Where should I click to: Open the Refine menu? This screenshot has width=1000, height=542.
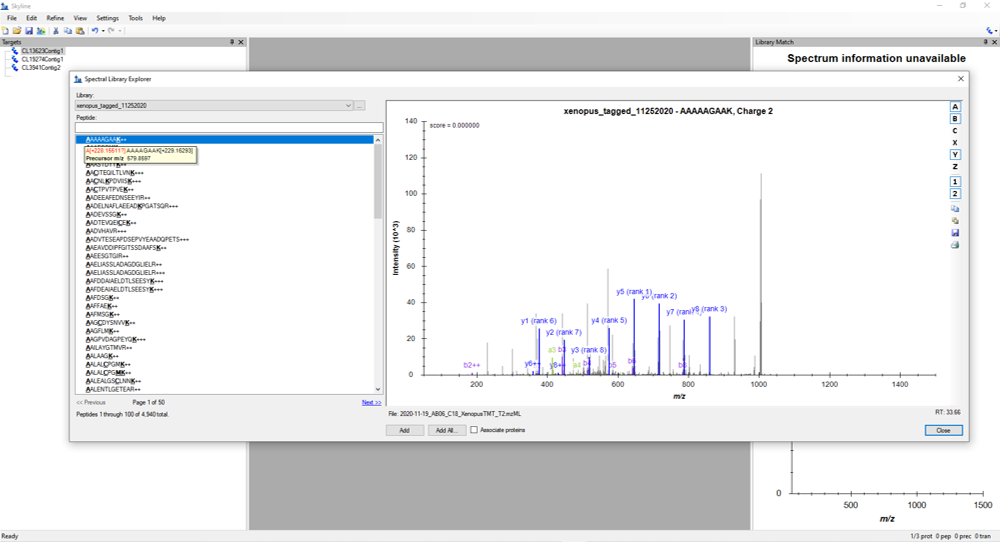click(x=55, y=18)
